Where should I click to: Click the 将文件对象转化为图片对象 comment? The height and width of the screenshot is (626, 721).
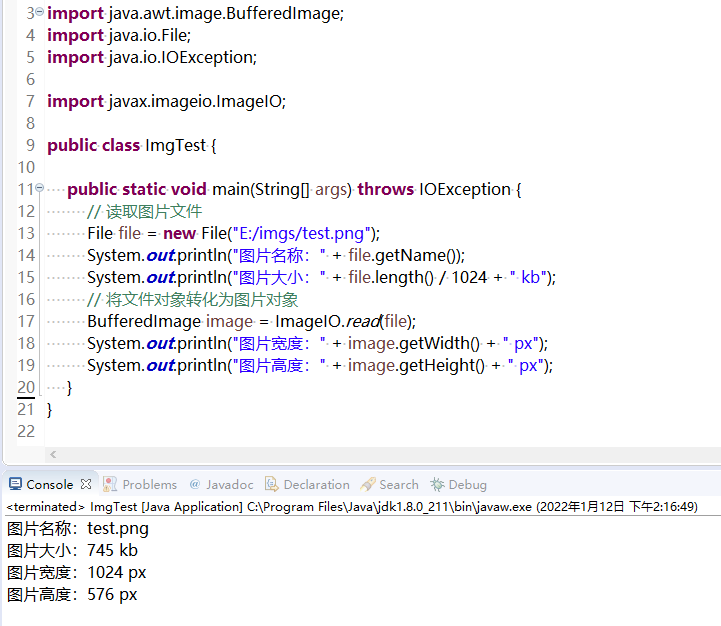point(193,300)
